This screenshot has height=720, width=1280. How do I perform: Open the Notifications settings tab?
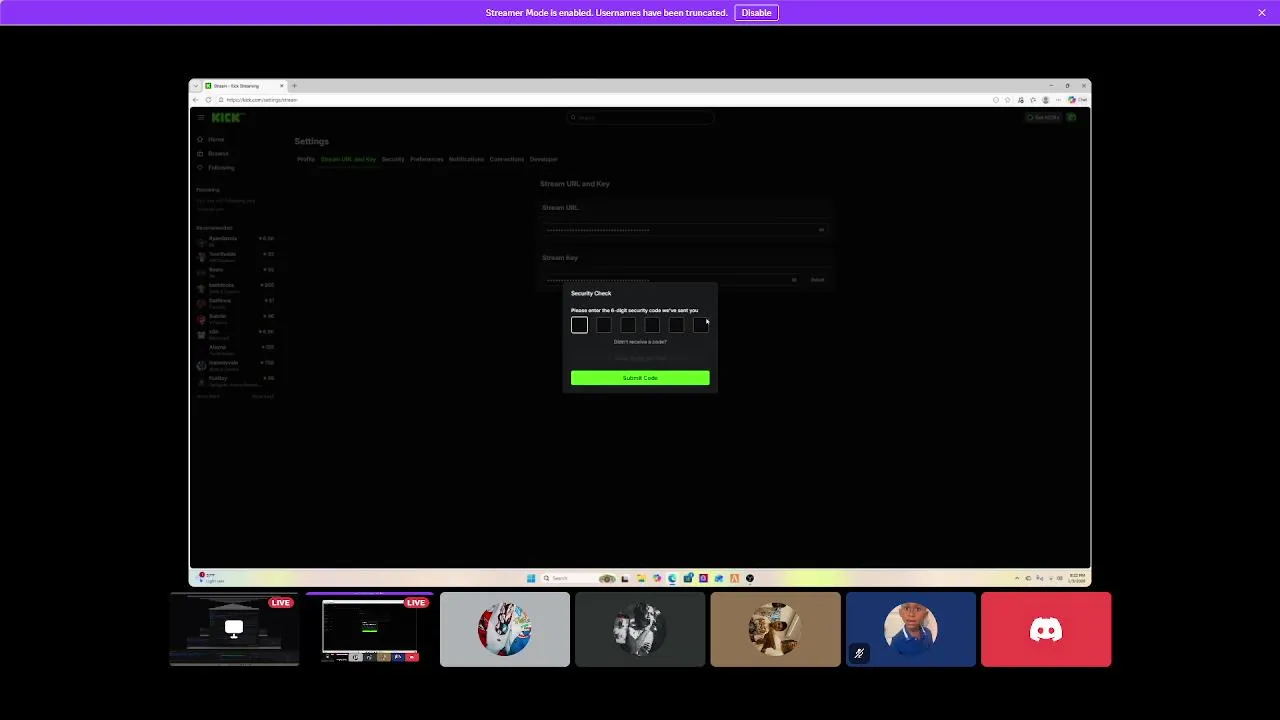[466, 159]
